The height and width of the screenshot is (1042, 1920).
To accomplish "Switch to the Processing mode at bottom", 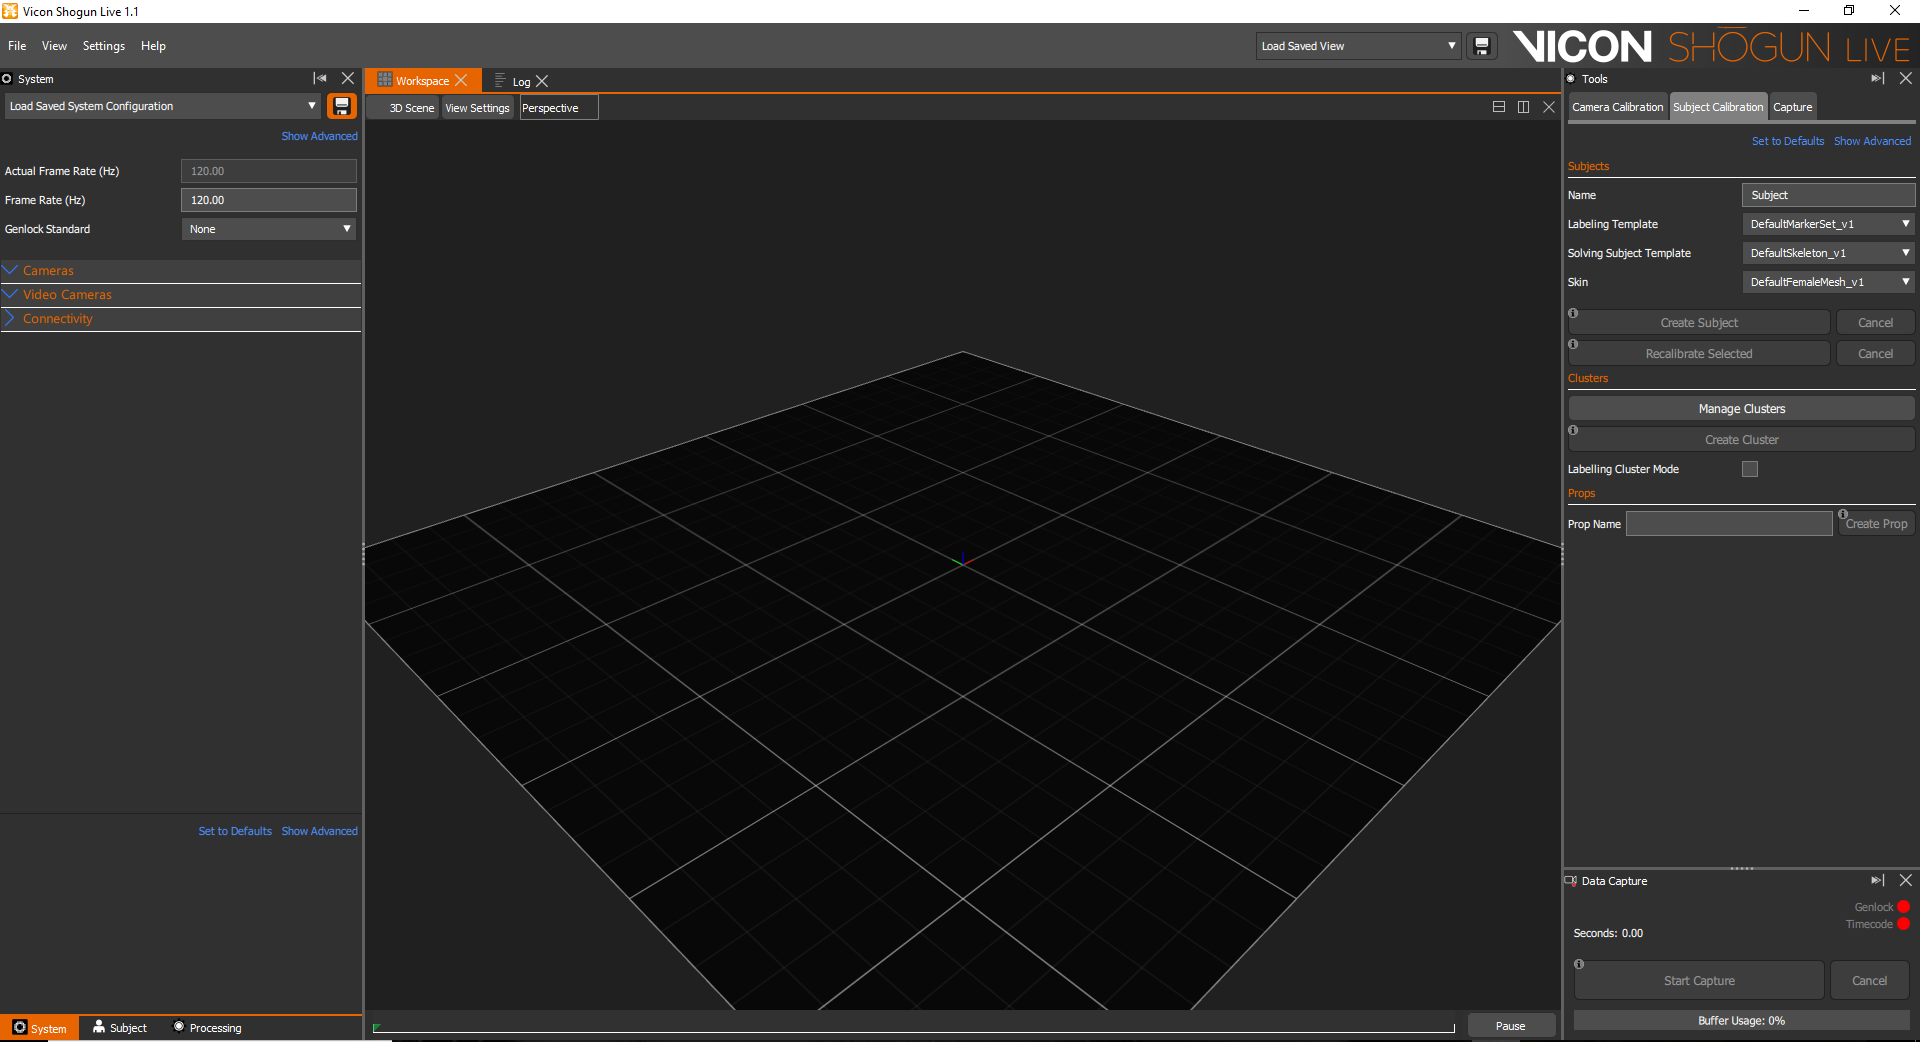I will coord(208,1027).
